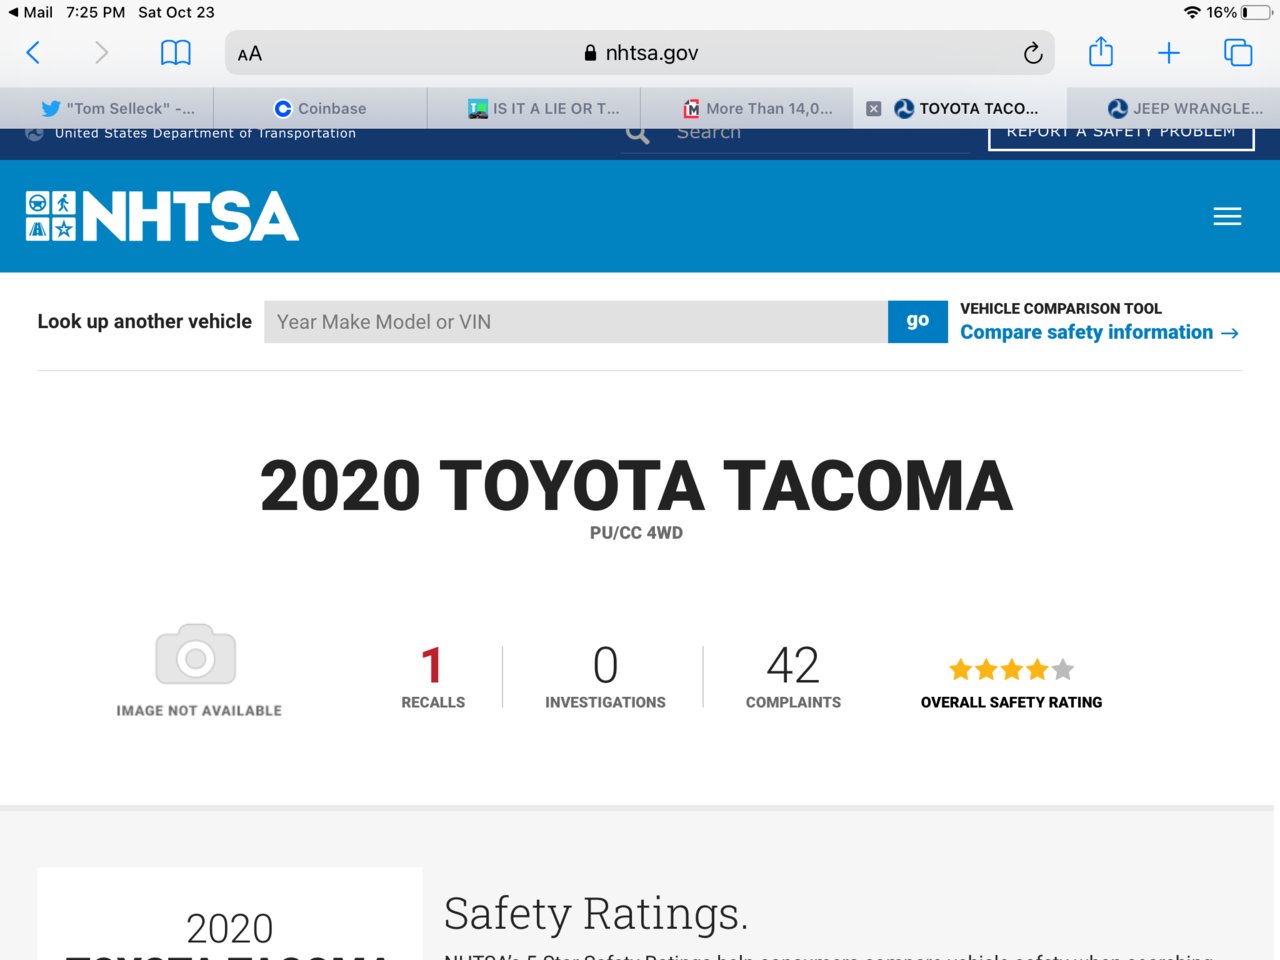Tap the Wi-Fi status icon

(x=1192, y=12)
